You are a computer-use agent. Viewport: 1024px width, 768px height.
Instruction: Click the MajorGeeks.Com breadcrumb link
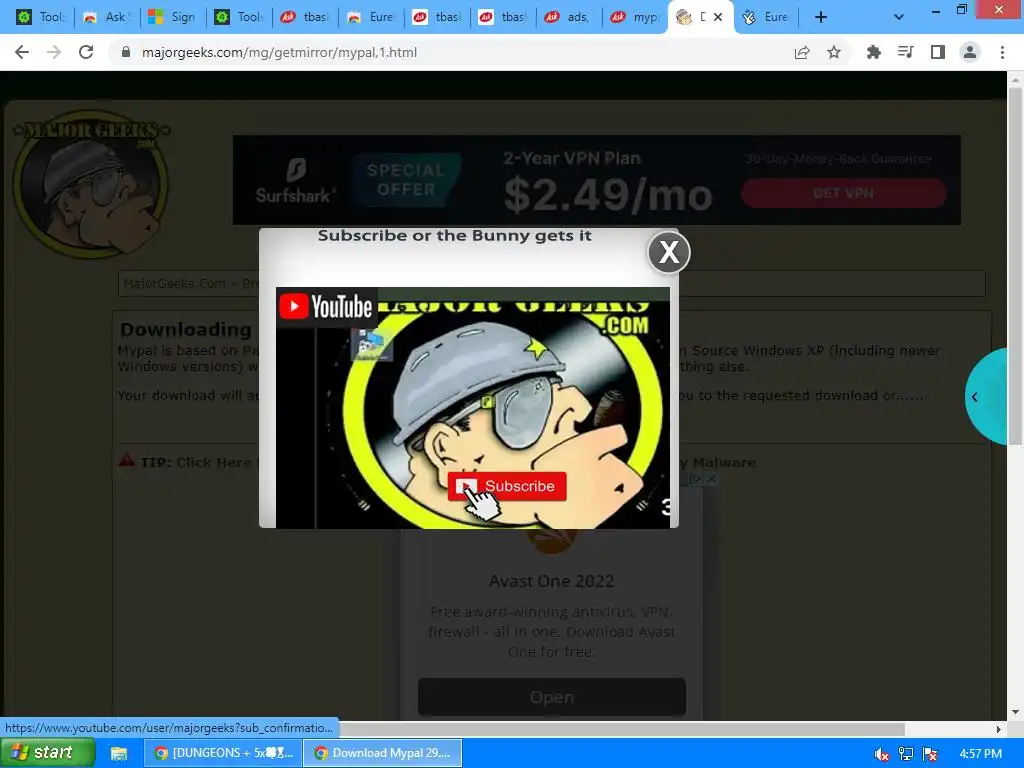point(174,283)
